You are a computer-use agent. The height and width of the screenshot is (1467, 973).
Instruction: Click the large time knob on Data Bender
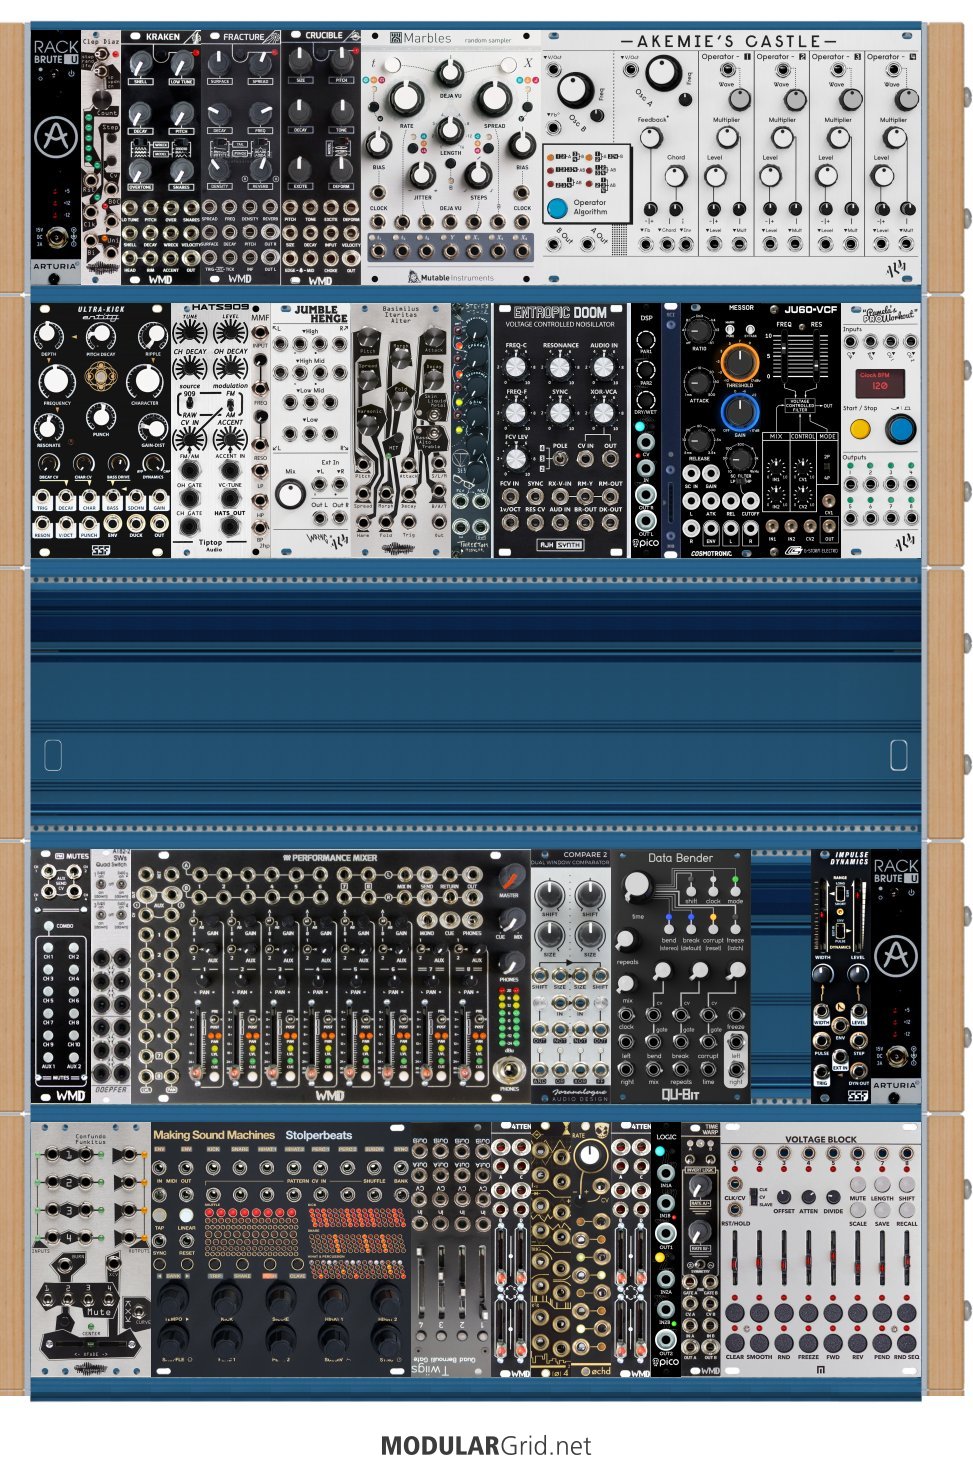[637, 887]
